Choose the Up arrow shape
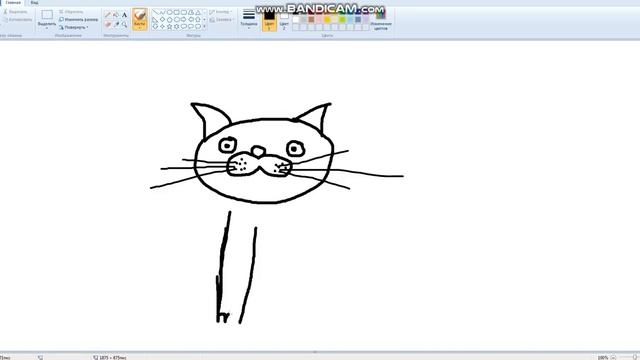 tap(198, 20)
